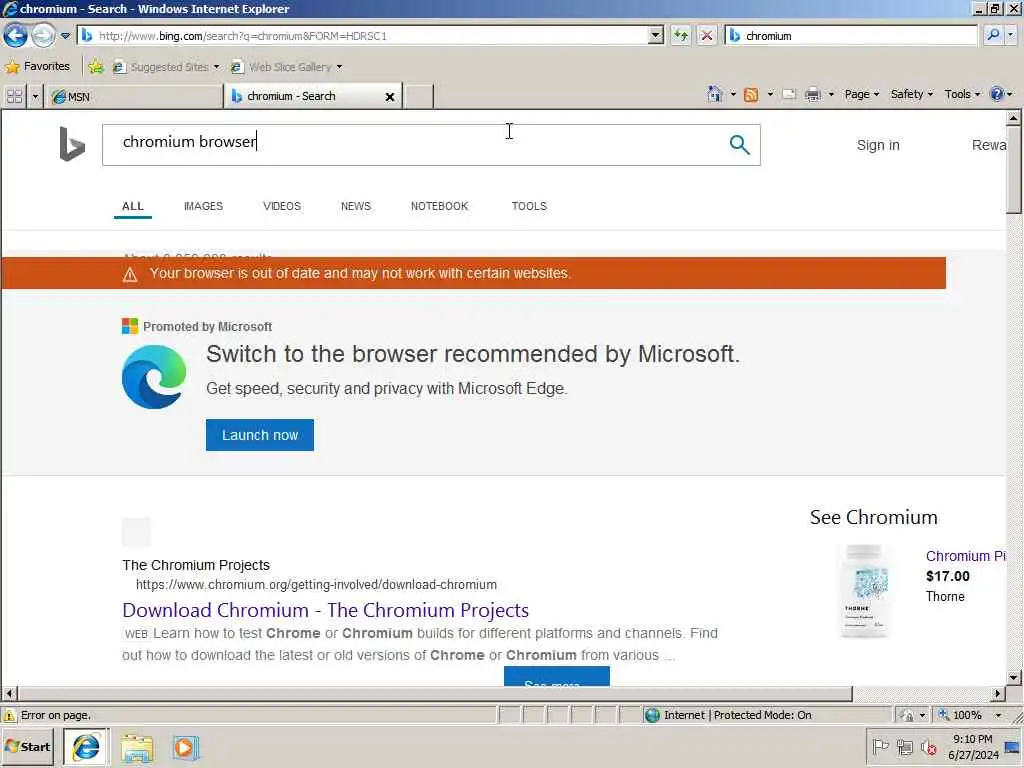This screenshot has height=768, width=1024.
Task: Switch to the MSN tab
Action: (x=135, y=97)
